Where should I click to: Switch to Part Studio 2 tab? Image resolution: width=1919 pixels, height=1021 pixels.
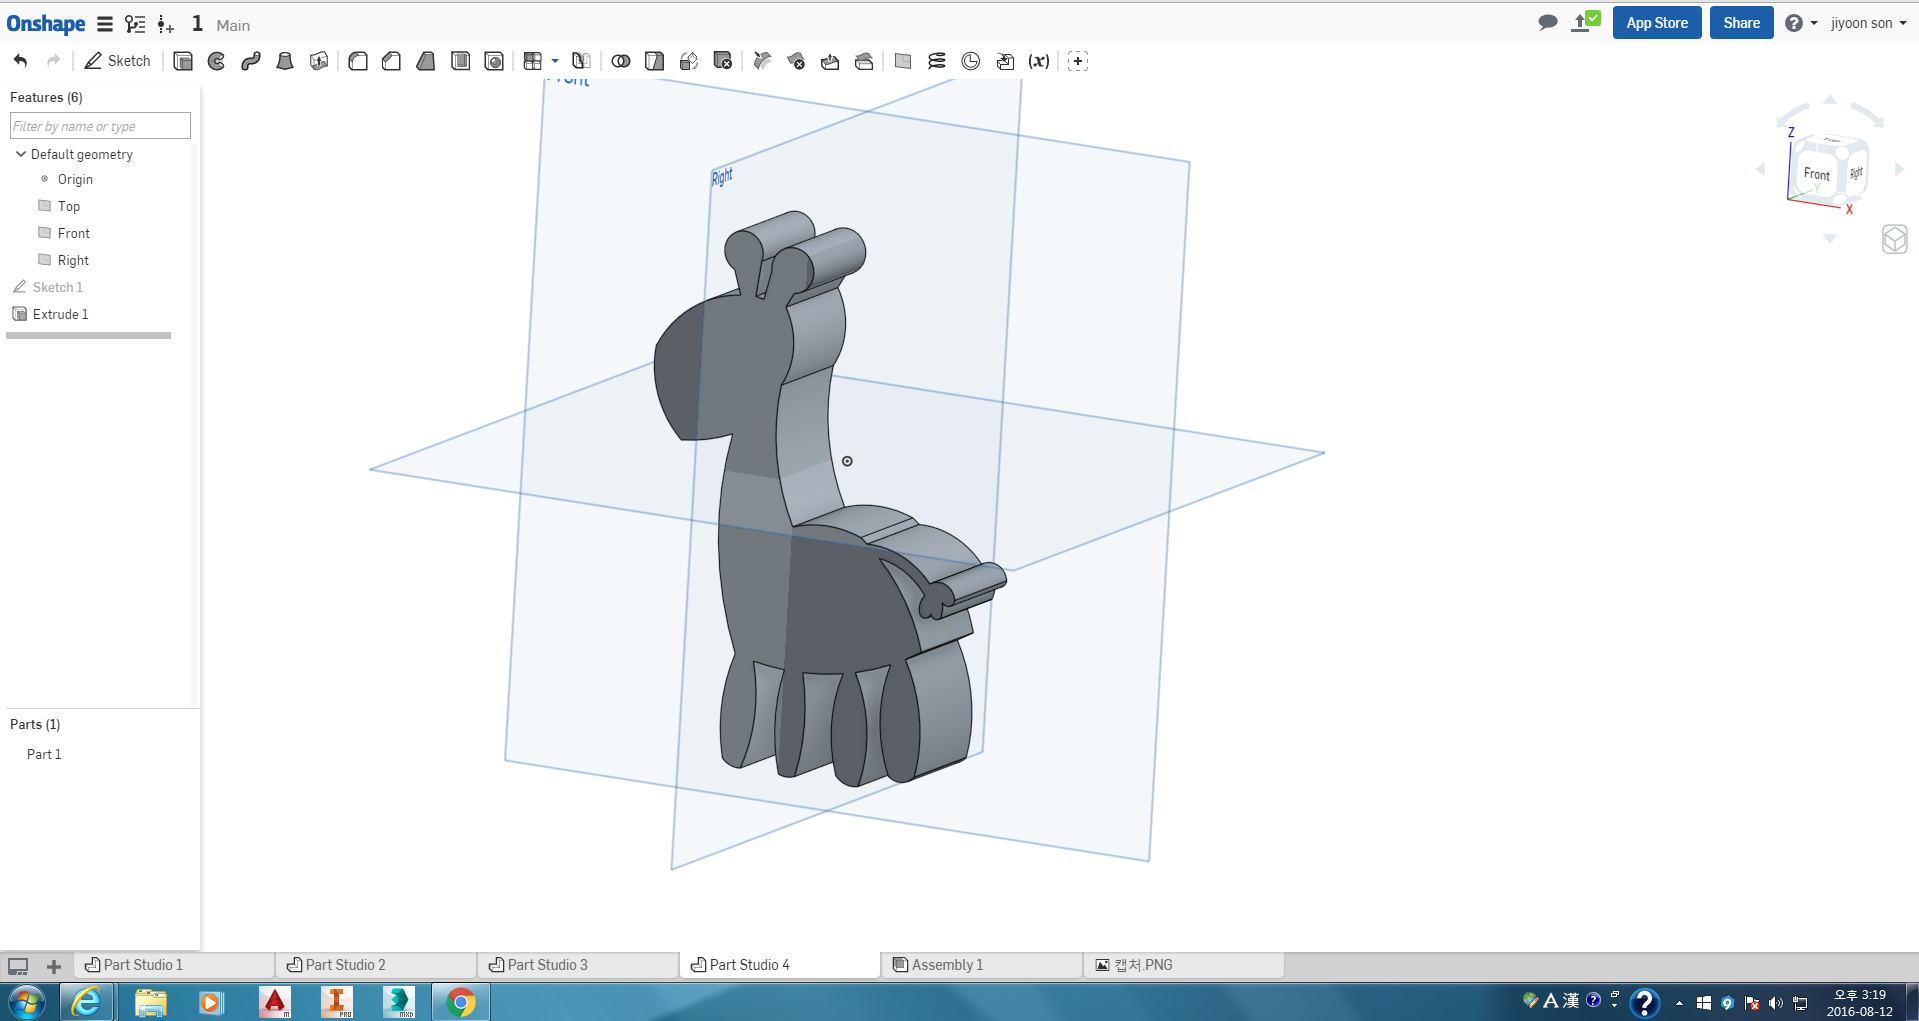pos(377,965)
